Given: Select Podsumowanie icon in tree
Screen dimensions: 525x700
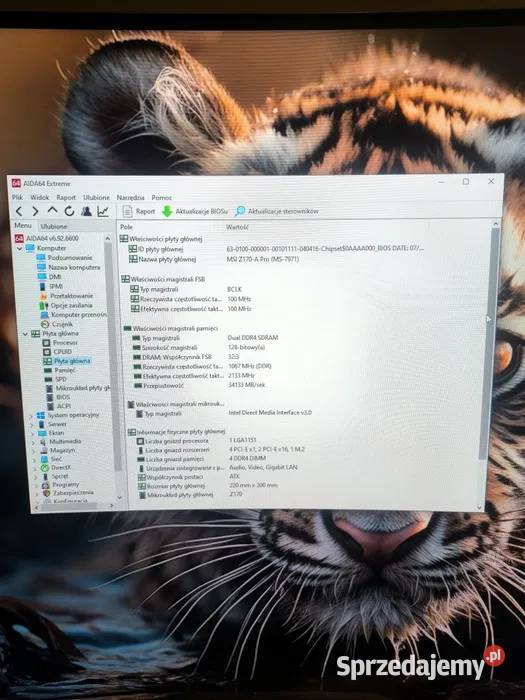Looking at the screenshot, I should tap(42, 258).
